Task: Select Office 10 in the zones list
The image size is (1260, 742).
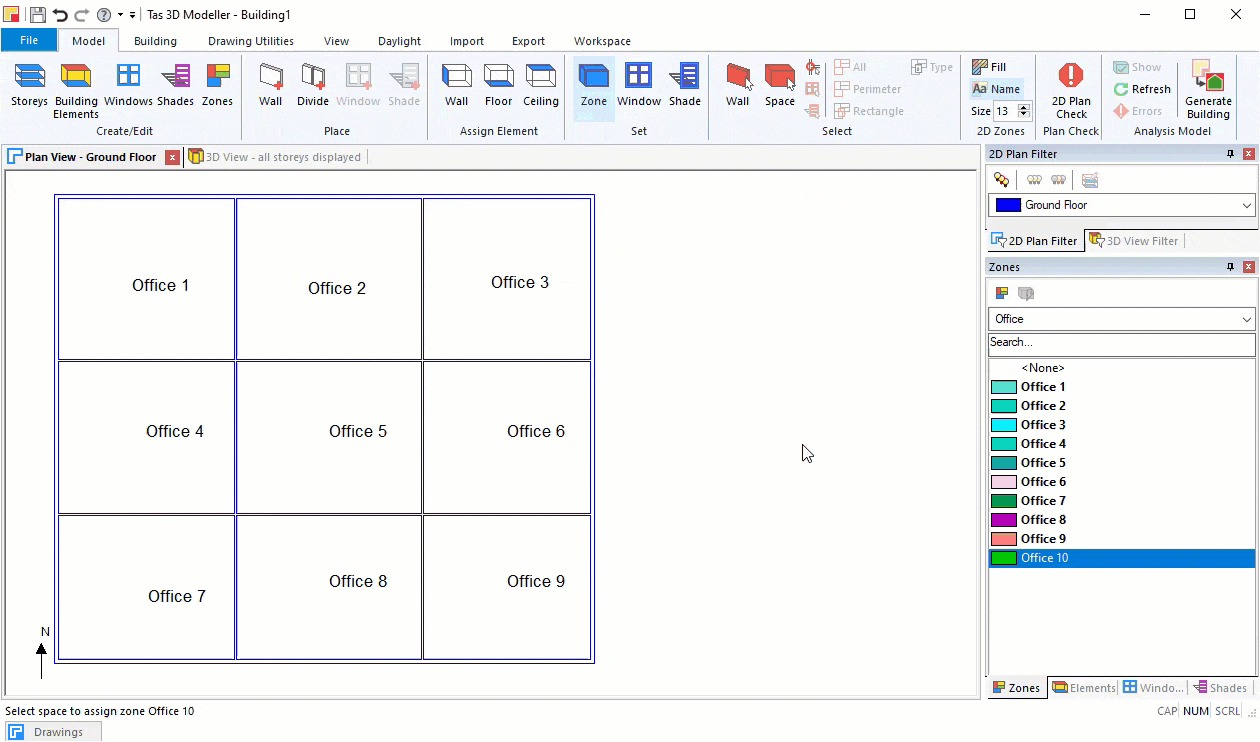Action: [1121, 558]
